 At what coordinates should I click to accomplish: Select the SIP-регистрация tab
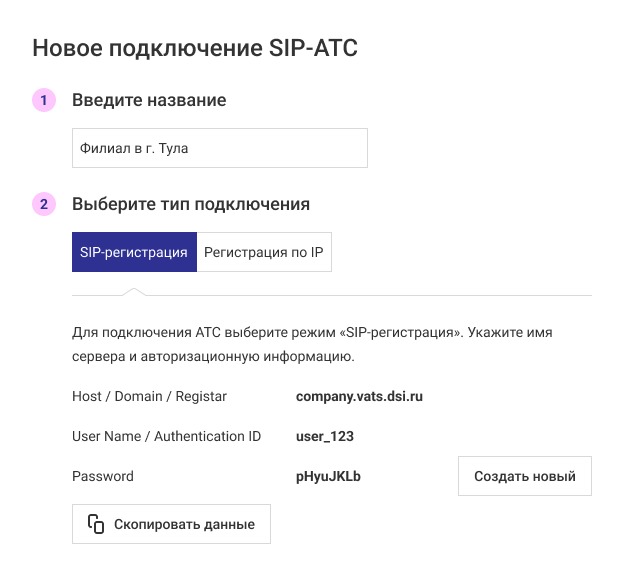134,253
